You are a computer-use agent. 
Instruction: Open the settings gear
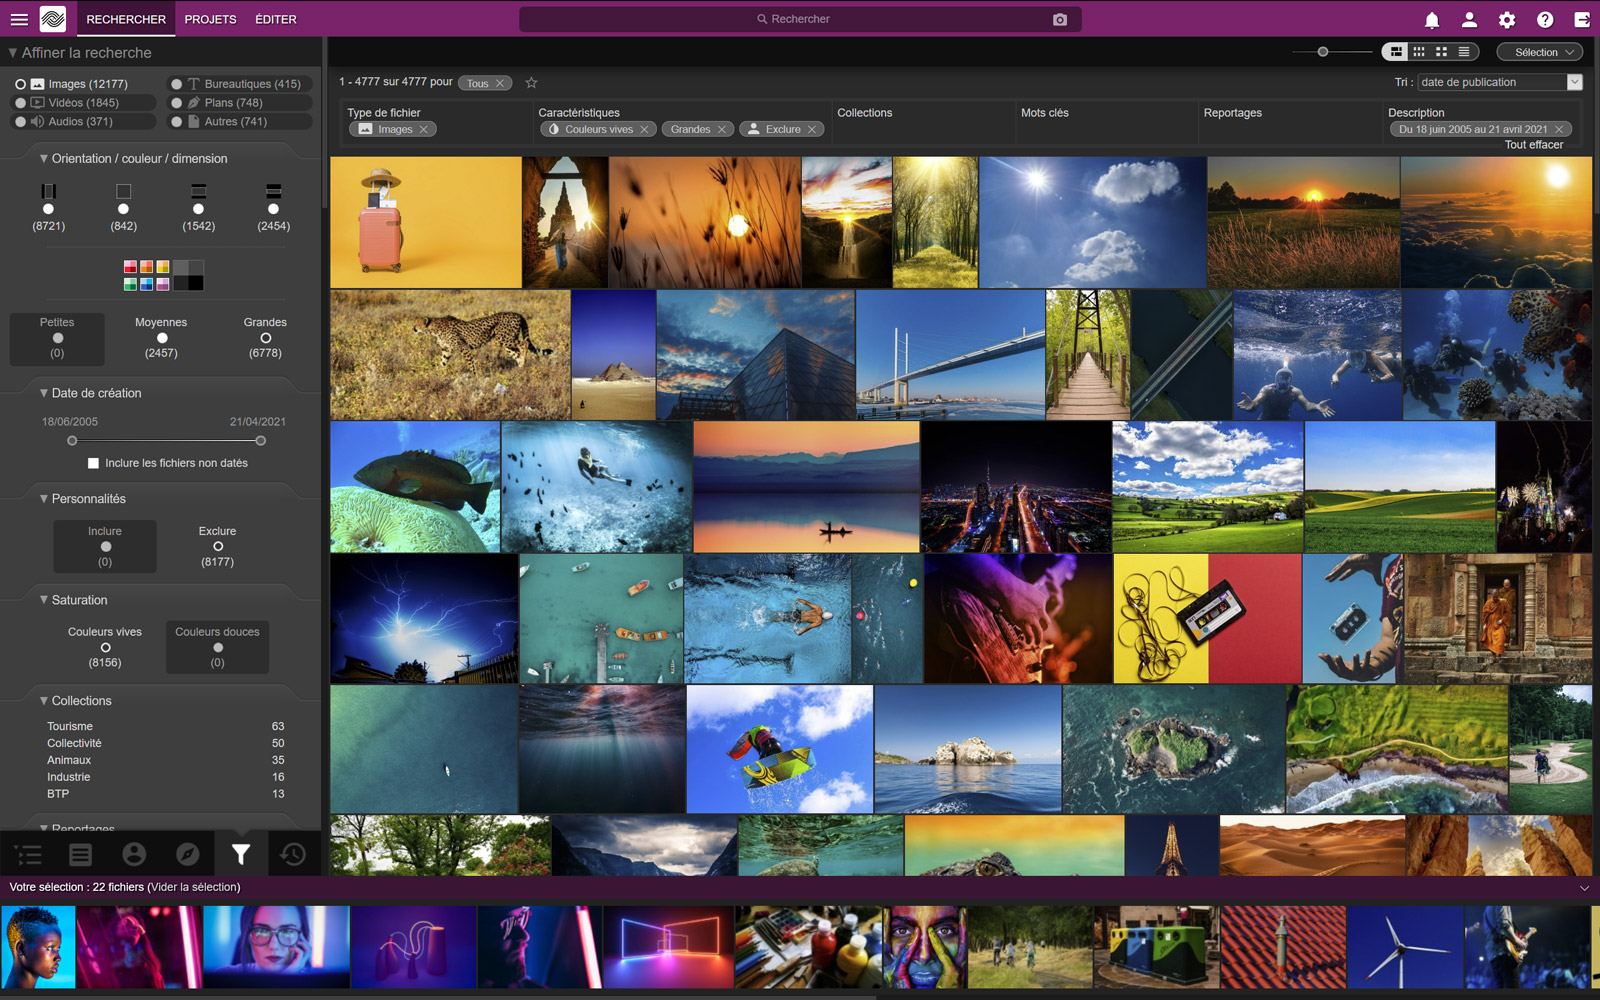pyautogui.click(x=1506, y=19)
